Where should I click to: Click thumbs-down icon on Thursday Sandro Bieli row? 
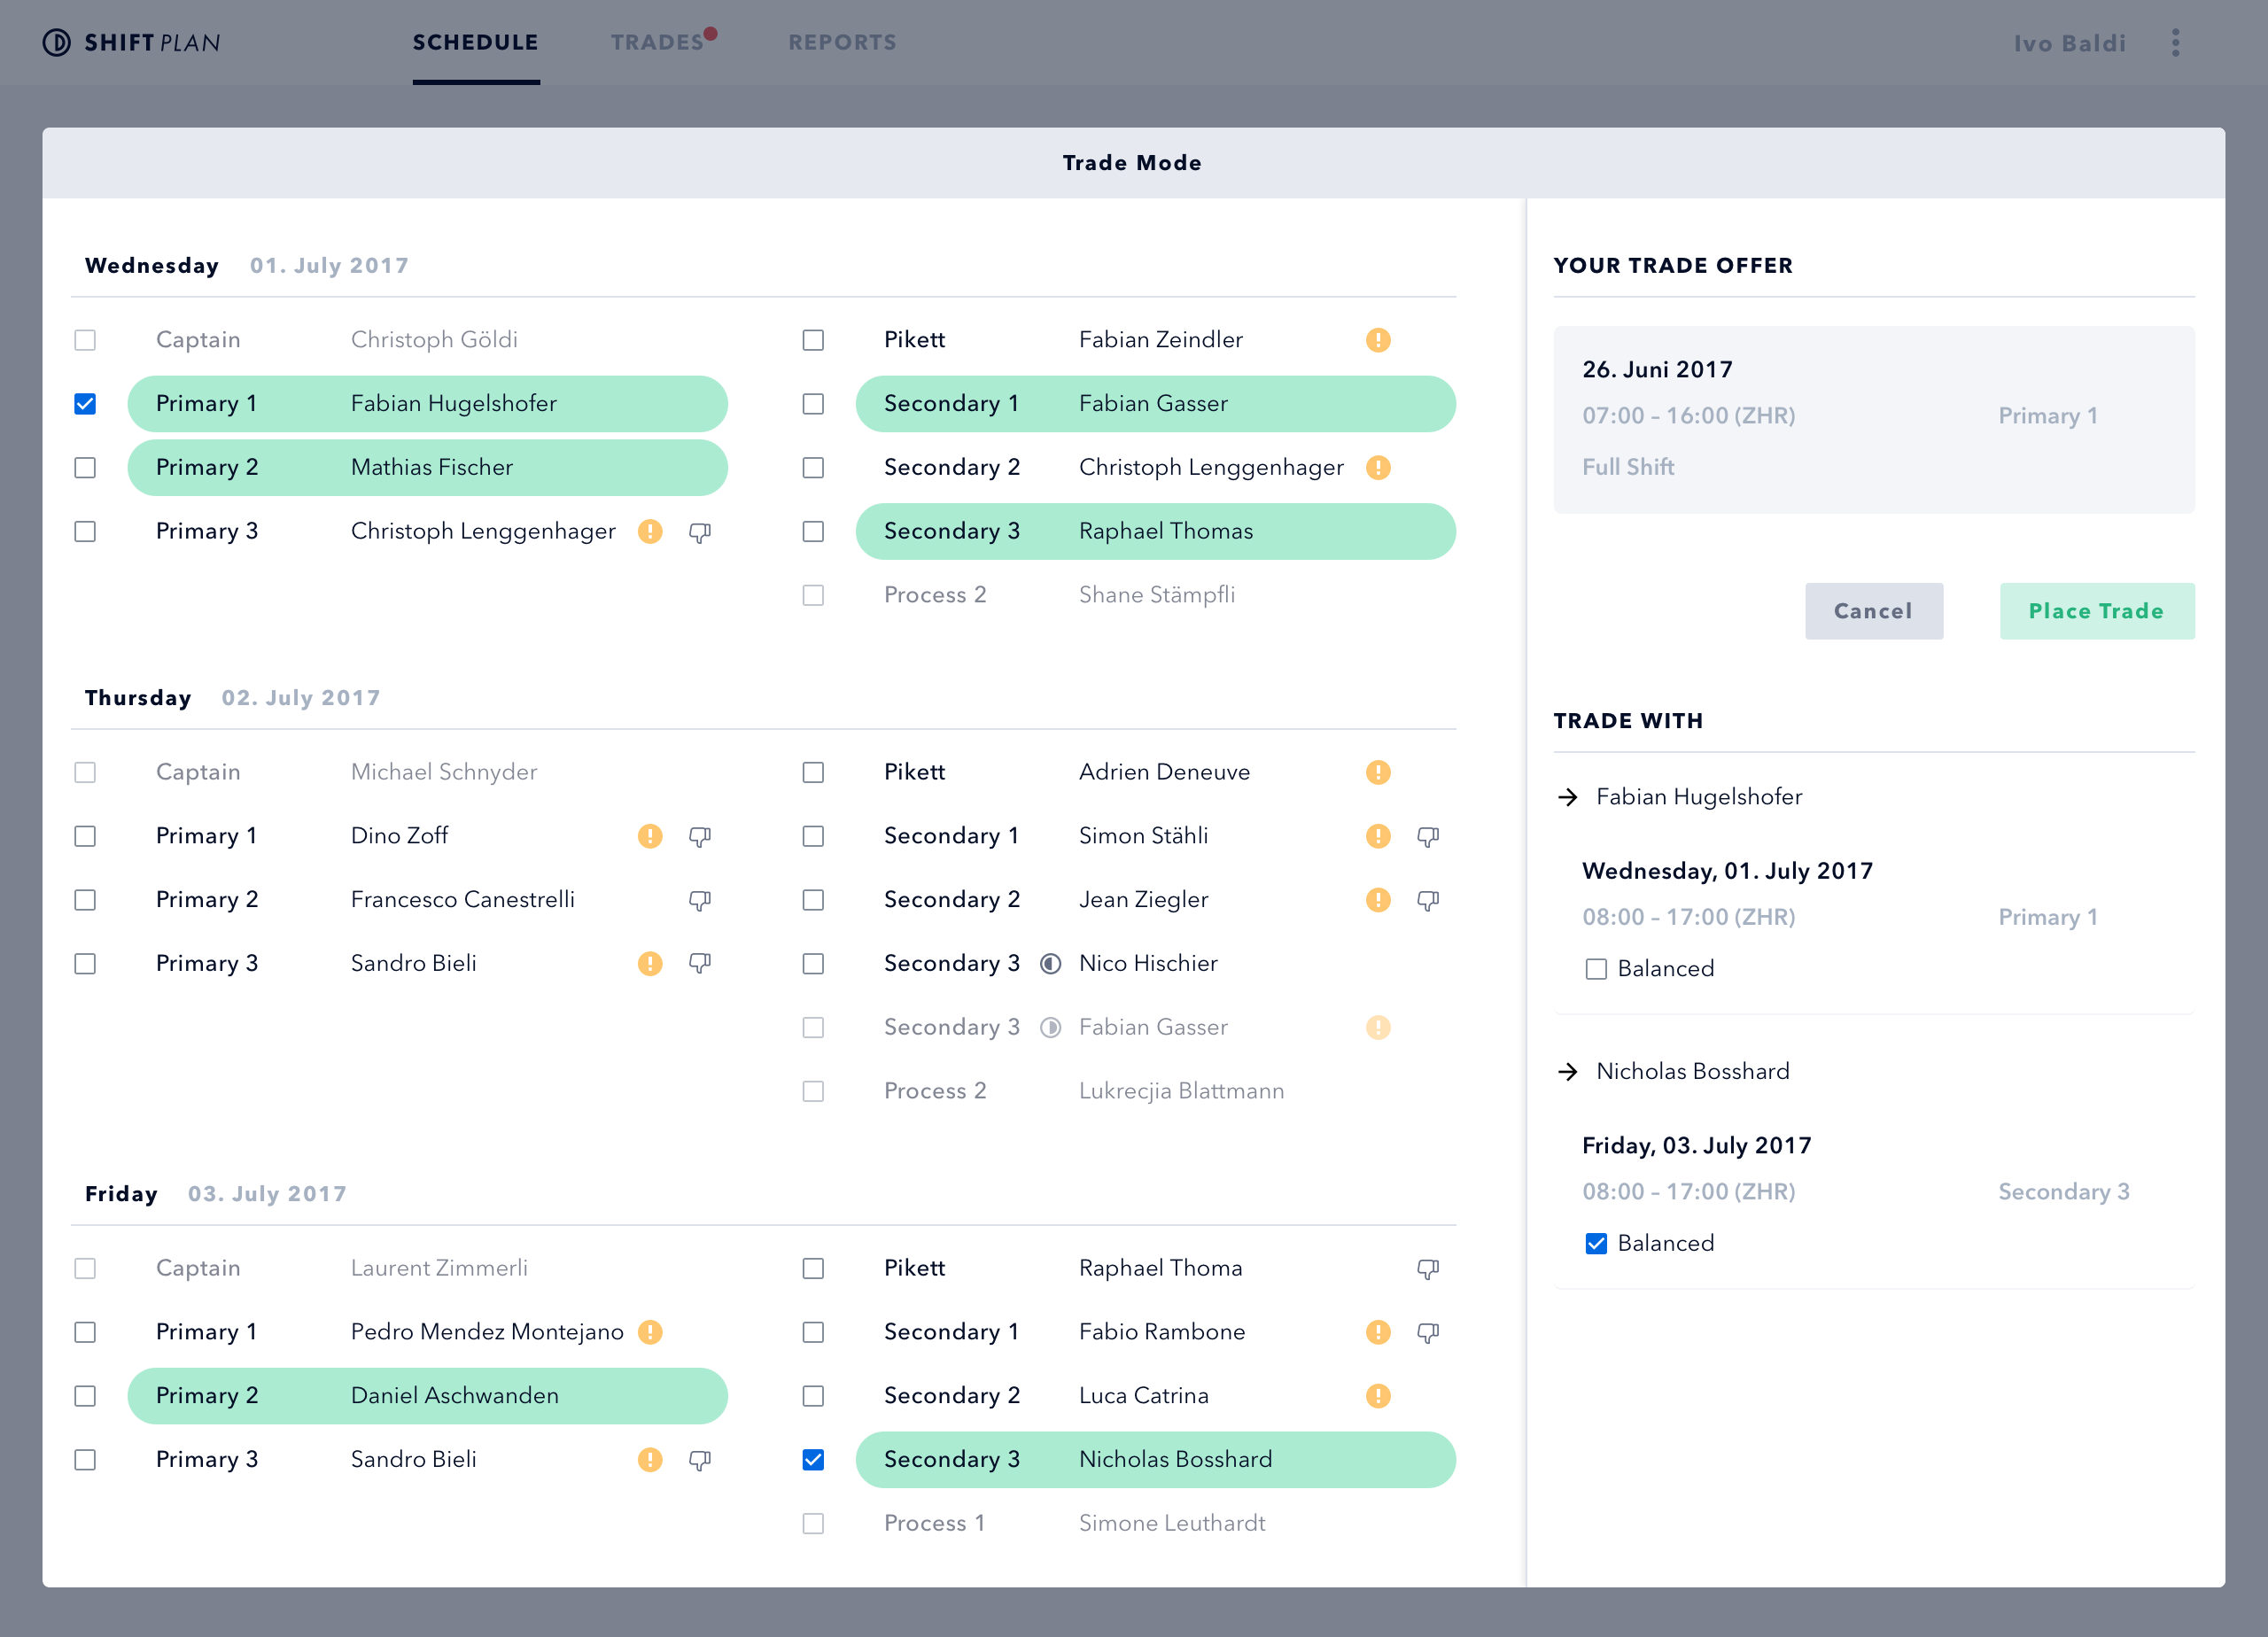(700, 964)
